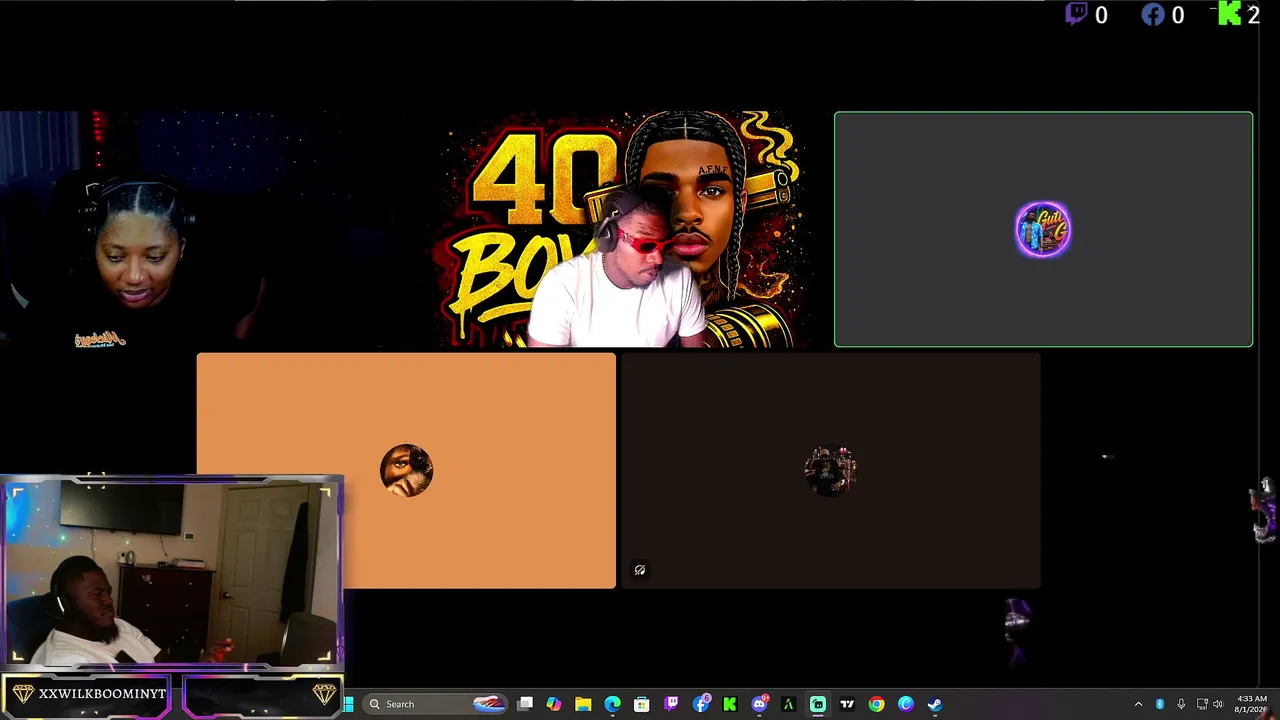Open Steam from the taskbar
The width and height of the screenshot is (1280, 720).
[935, 704]
